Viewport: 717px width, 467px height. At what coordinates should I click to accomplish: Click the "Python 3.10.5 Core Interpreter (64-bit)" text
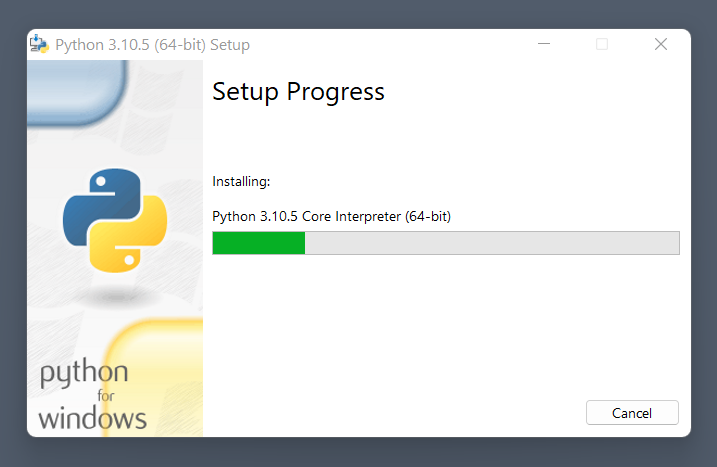tap(332, 216)
